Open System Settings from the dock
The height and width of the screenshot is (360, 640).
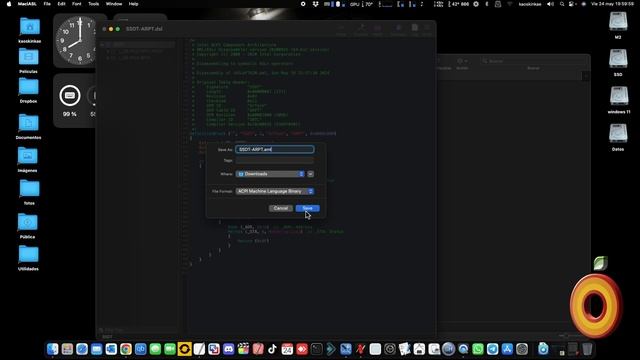pos(522,349)
